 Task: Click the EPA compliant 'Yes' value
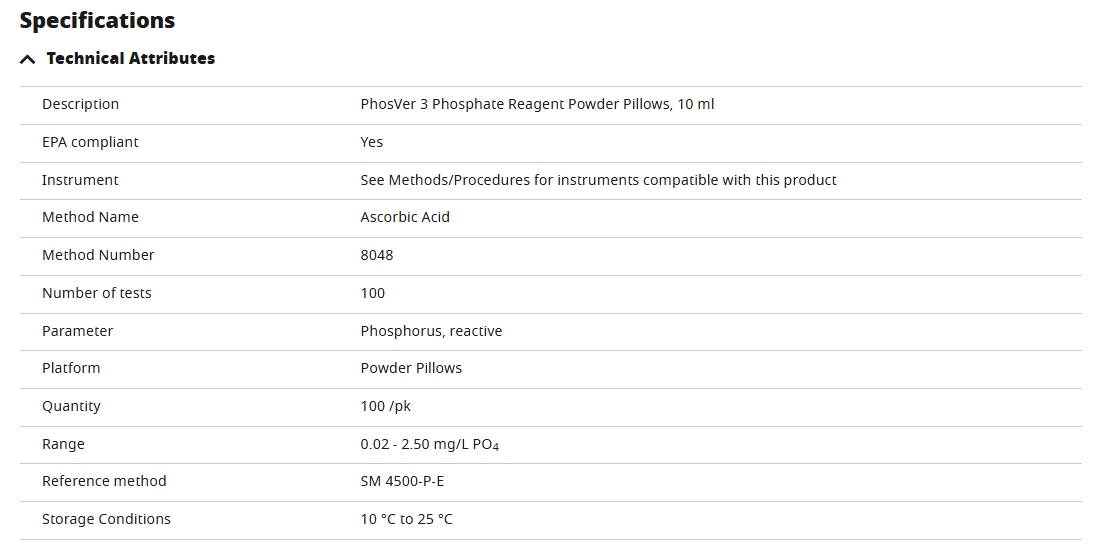coord(371,142)
